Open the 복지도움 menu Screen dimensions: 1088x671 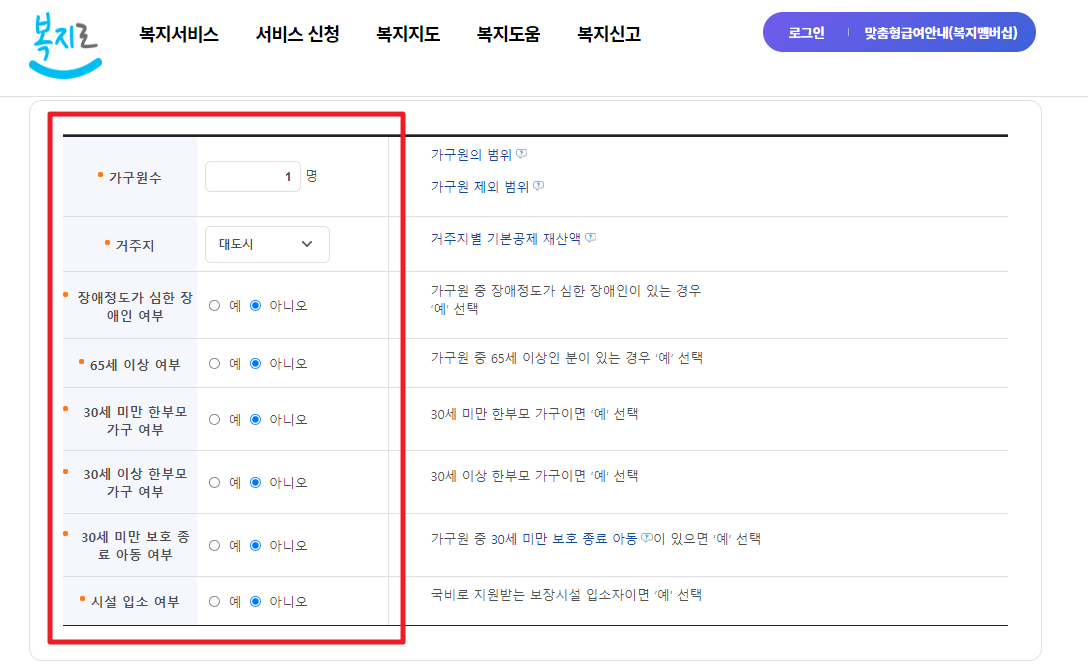click(x=509, y=34)
